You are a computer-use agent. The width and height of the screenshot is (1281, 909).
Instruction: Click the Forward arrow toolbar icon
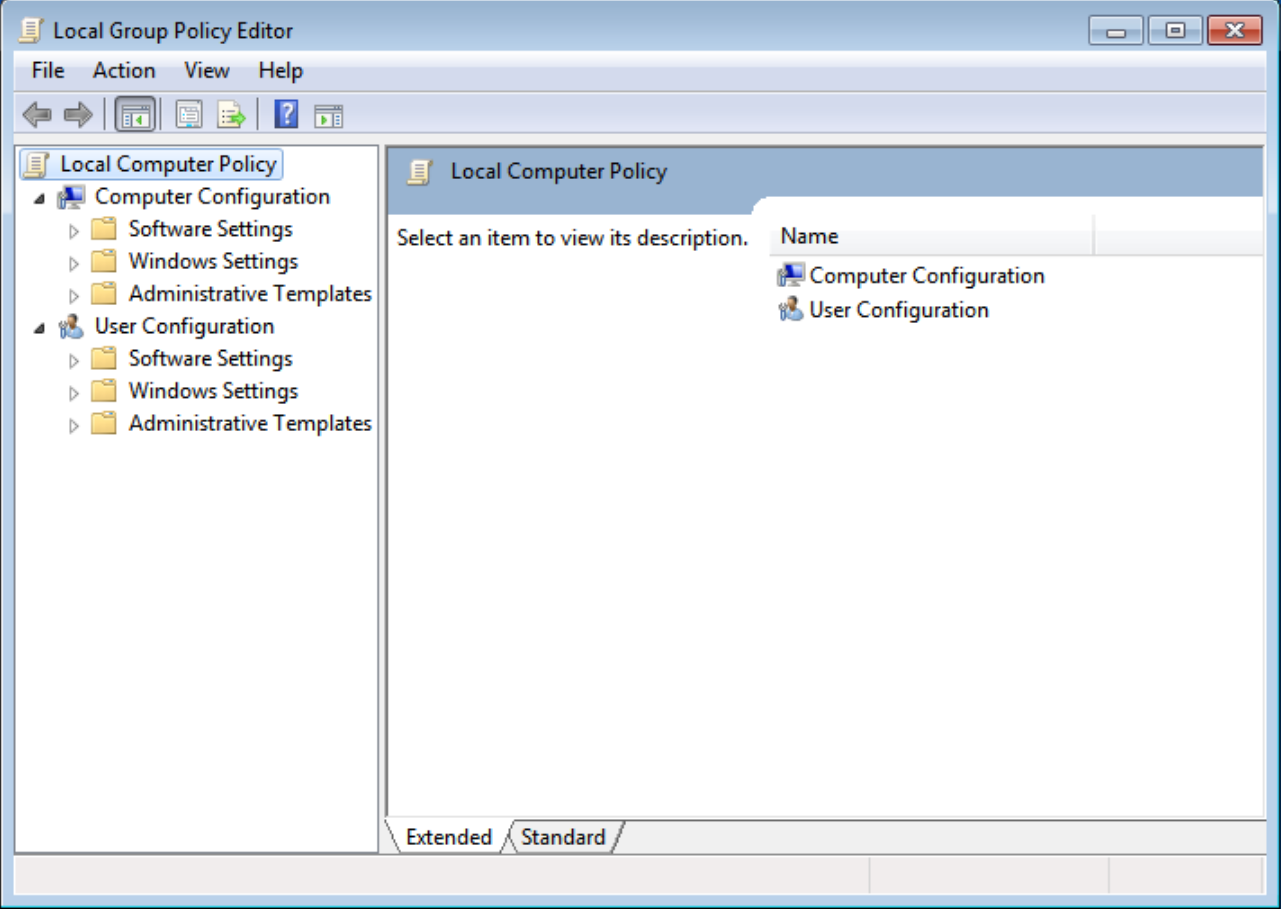click(x=78, y=114)
